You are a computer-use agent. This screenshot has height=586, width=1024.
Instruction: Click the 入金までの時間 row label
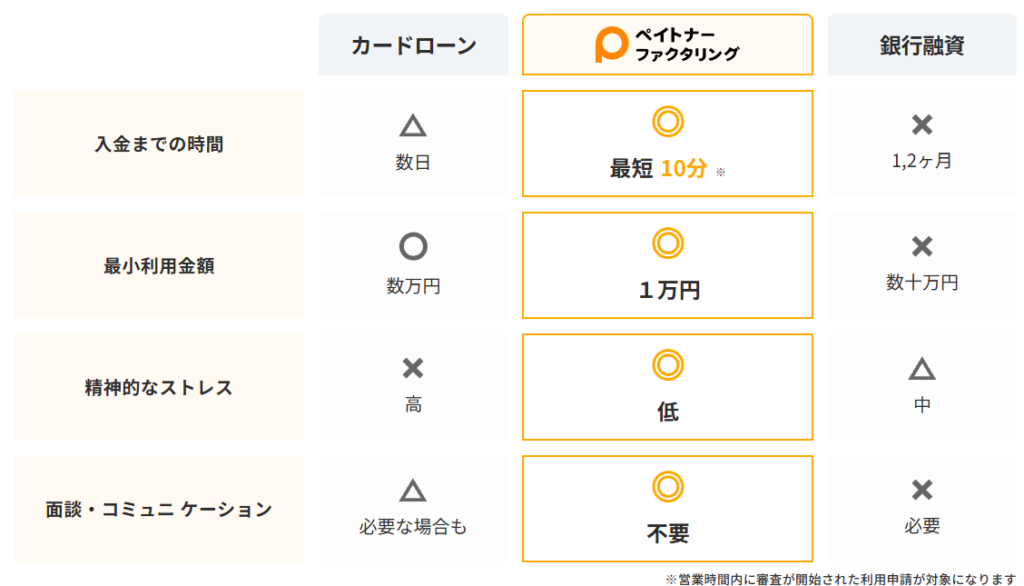159,144
